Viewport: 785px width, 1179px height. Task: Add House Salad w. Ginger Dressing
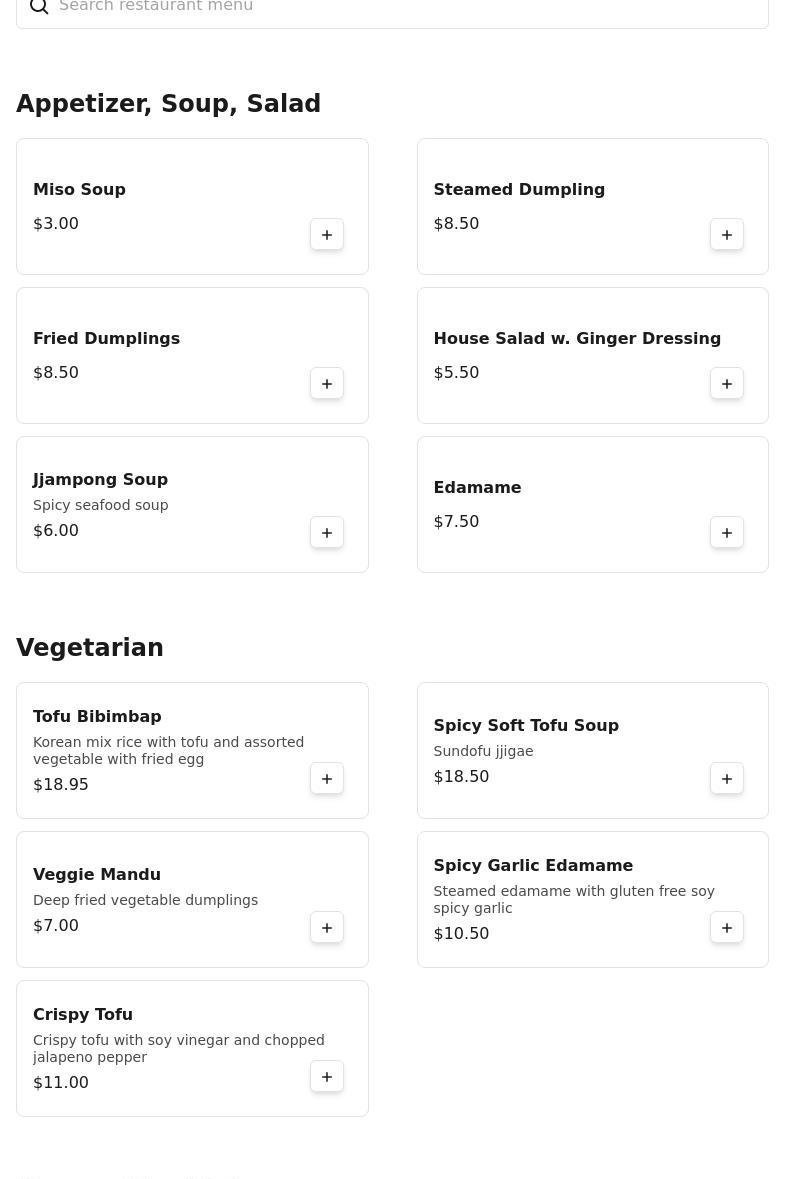pos(727,384)
